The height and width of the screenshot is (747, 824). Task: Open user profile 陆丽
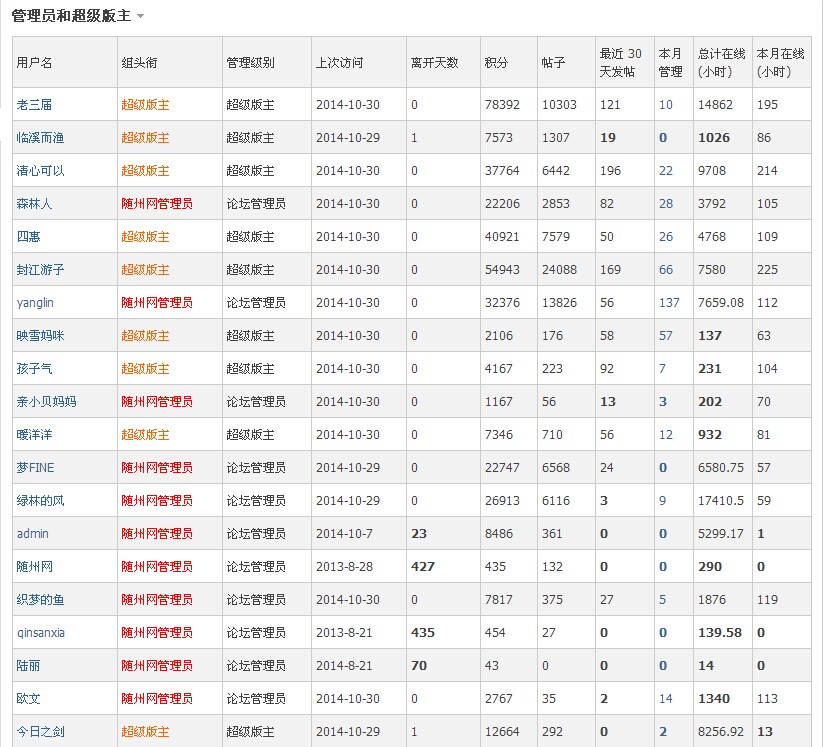28,666
